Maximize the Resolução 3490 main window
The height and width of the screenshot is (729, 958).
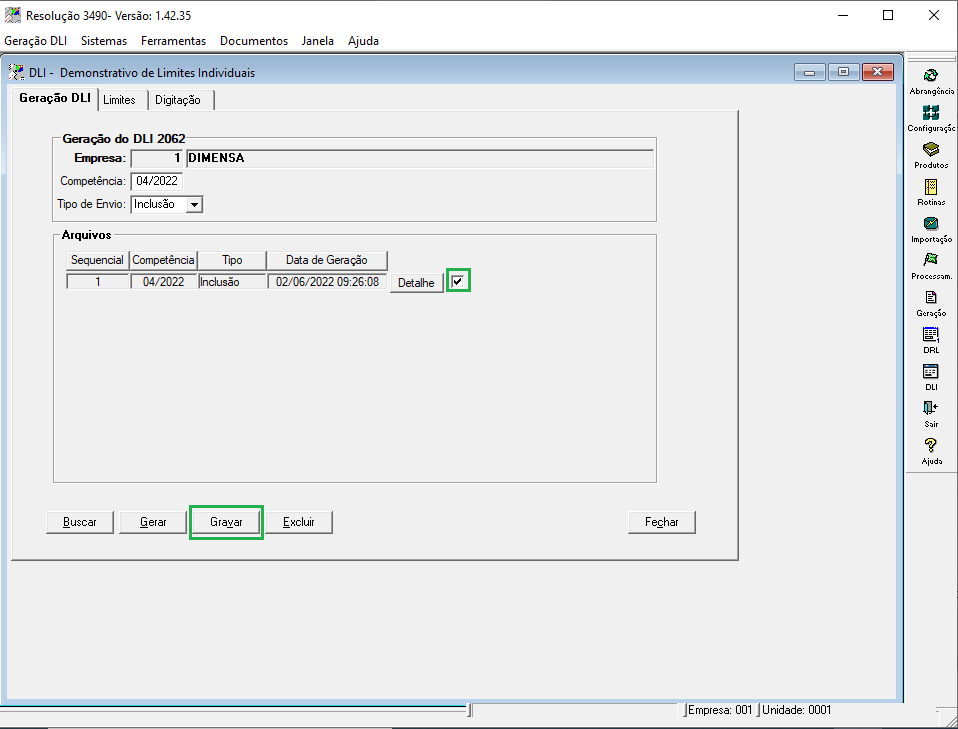[888, 15]
